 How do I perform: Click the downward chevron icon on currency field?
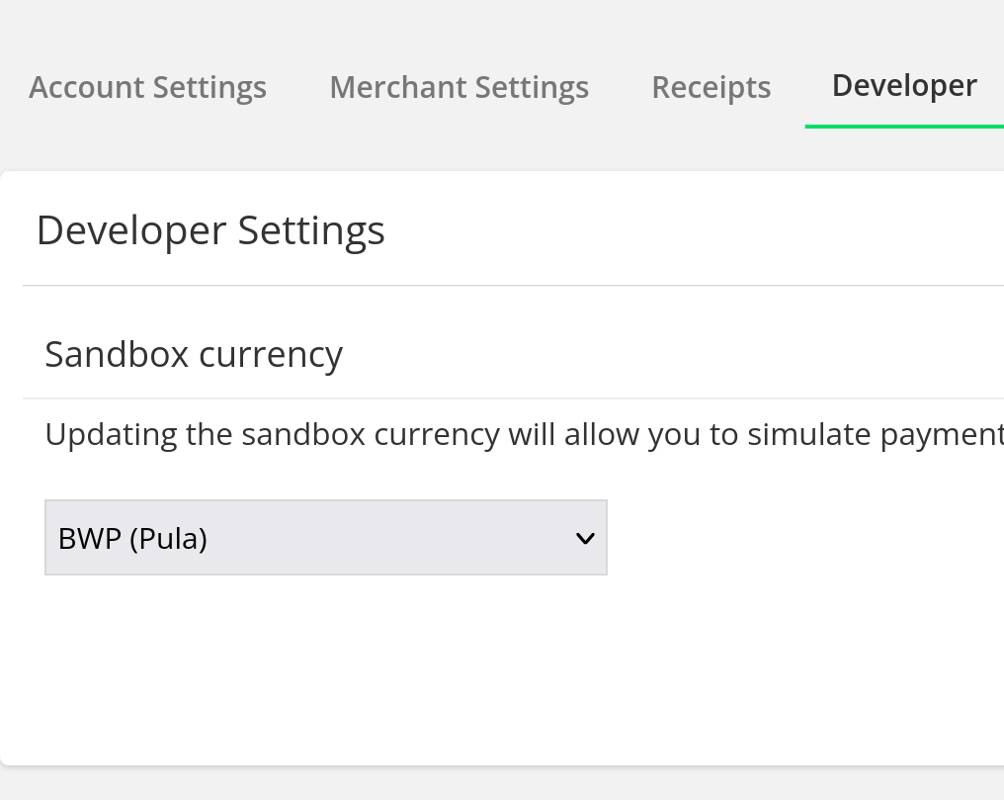click(584, 537)
